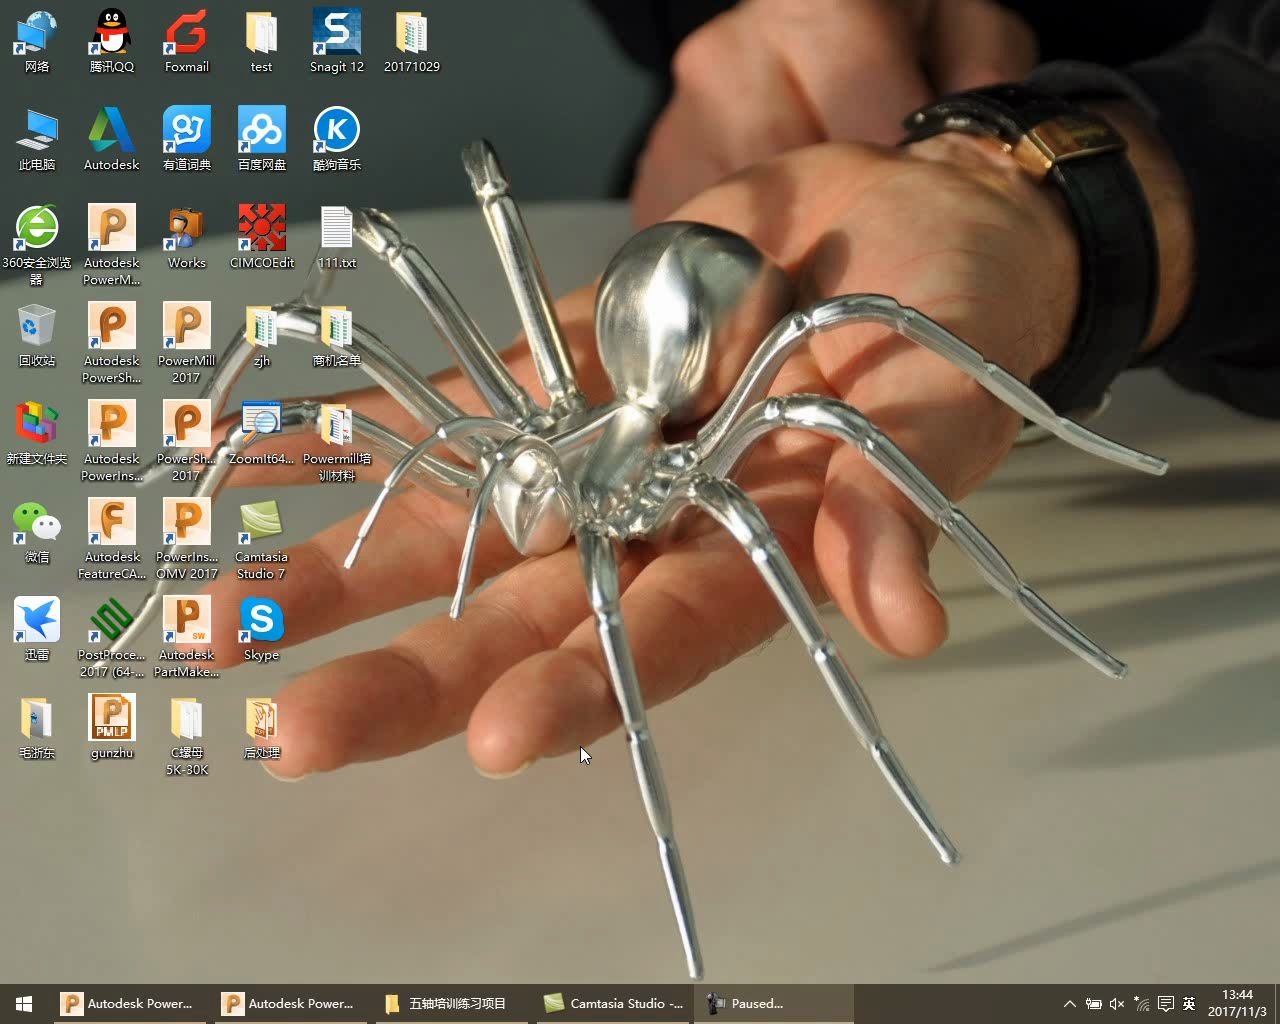The image size is (1280, 1024).
Task: Select the Autodesk PowerM... shortcut
Action: (112, 245)
